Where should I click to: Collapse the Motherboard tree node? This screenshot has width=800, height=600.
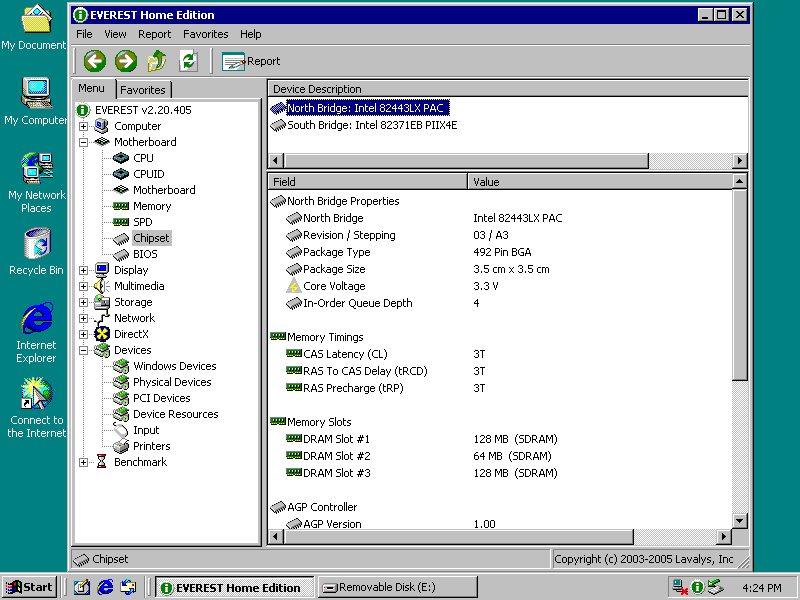tap(84, 142)
